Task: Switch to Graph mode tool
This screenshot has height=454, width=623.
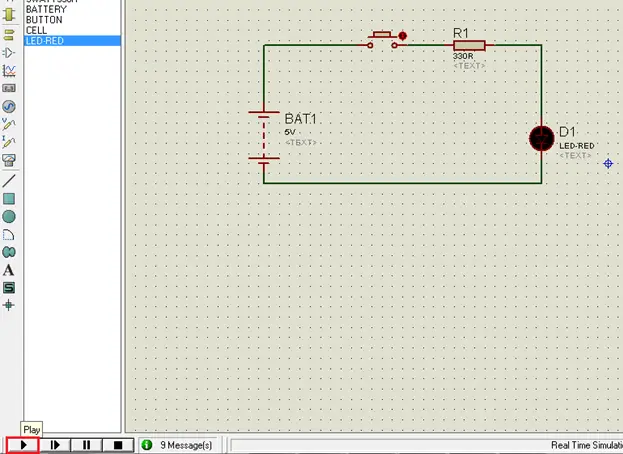Action: pyautogui.click(x=9, y=71)
